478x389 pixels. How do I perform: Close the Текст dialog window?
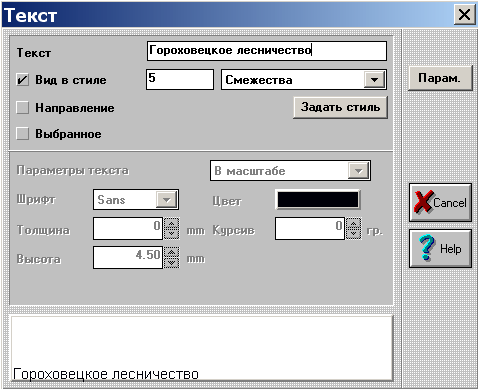pos(464,15)
